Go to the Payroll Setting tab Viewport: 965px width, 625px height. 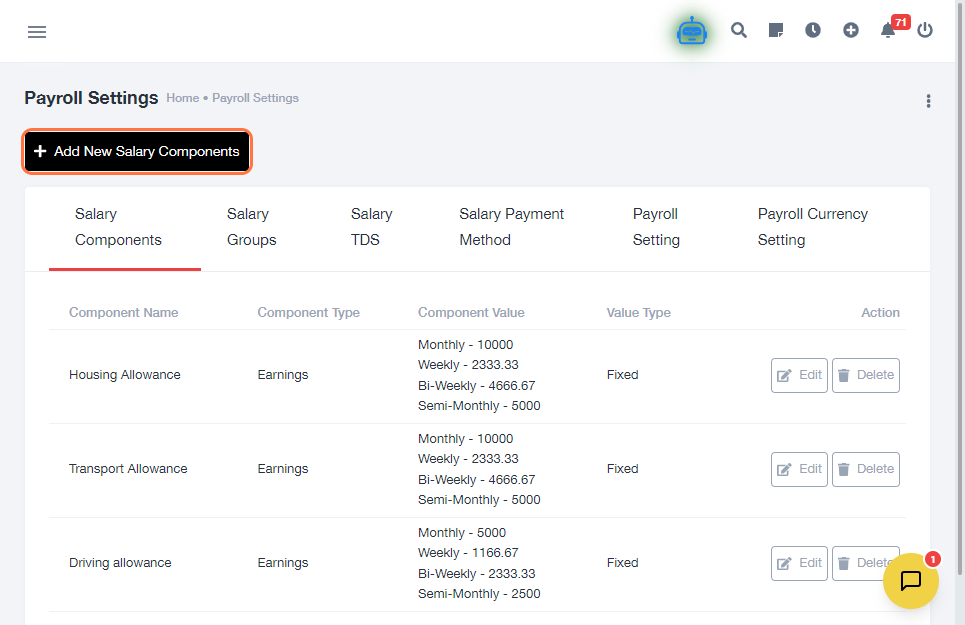pos(656,227)
